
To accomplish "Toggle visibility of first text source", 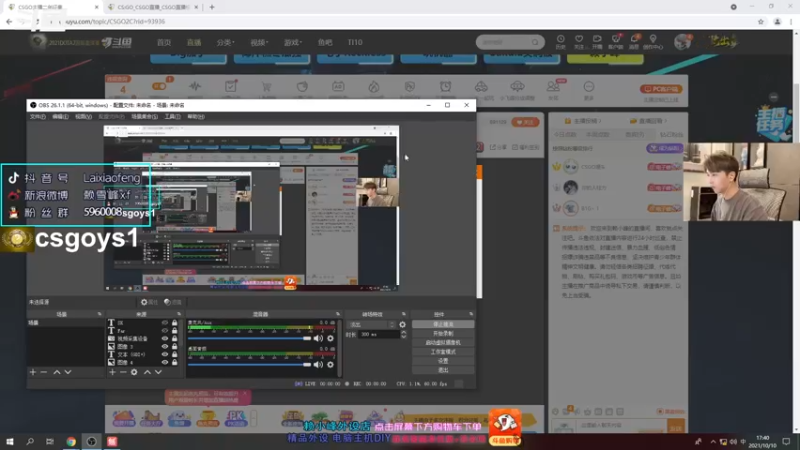I will click(x=165, y=323).
